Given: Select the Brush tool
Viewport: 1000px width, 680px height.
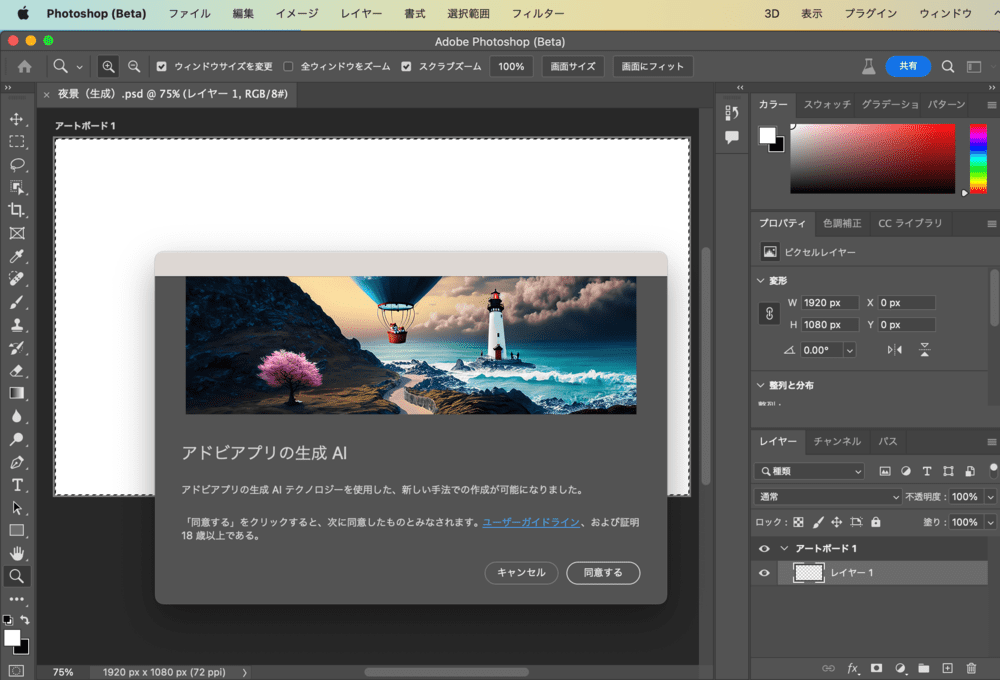Looking at the screenshot, I should tap(17, 302).
